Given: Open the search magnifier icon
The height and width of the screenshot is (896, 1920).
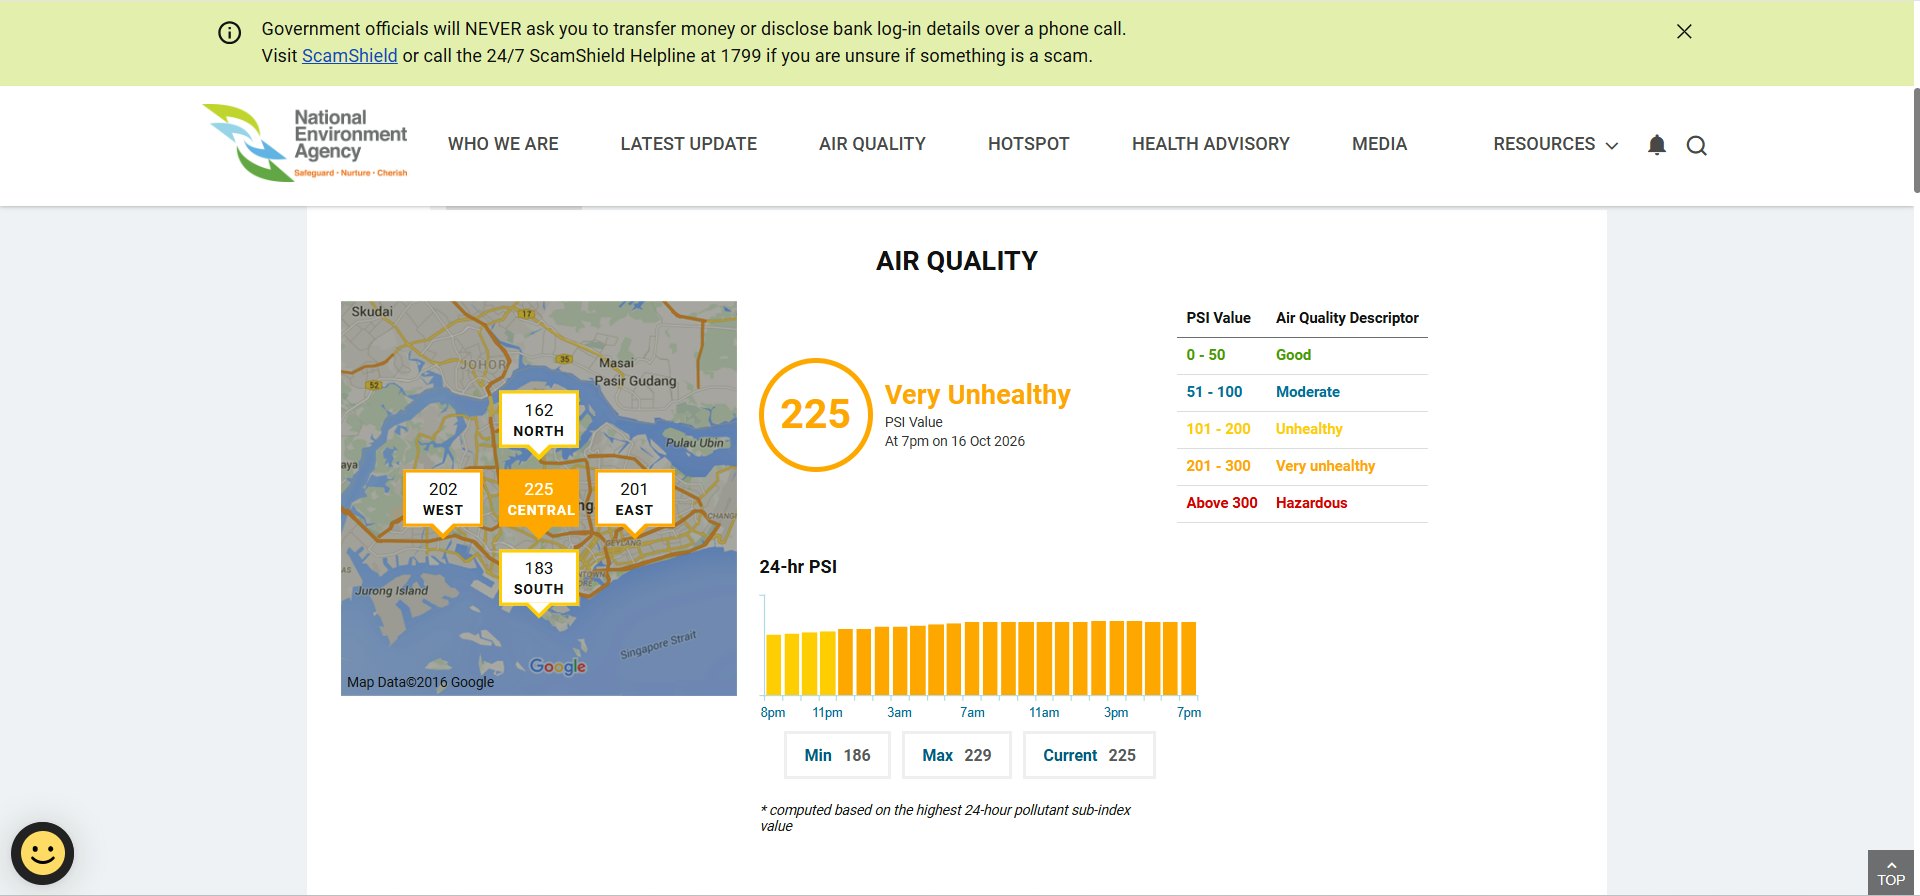Looking at the screenshot, I should pos(1697,146).
